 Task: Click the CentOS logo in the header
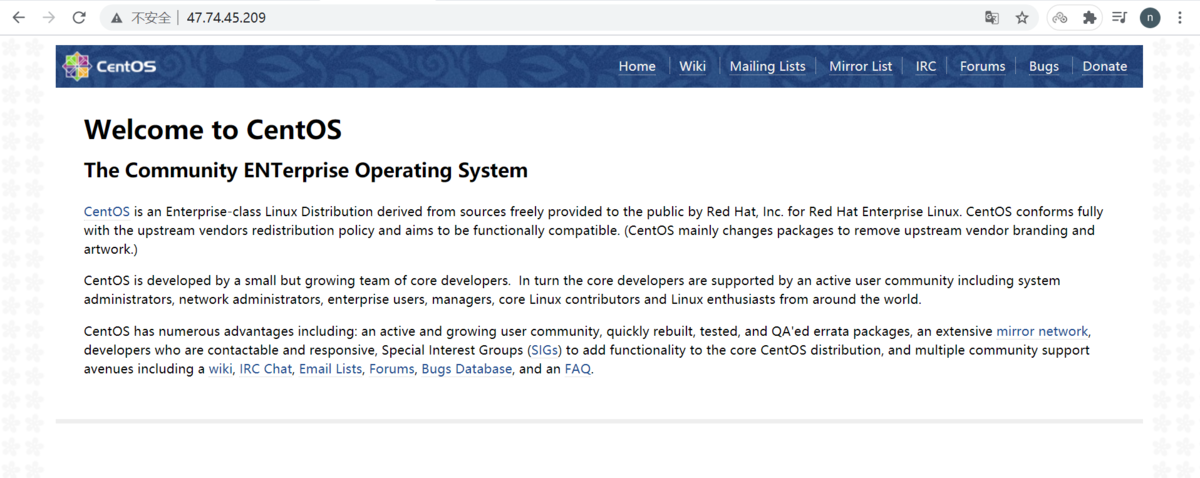[x=110, y=66]
